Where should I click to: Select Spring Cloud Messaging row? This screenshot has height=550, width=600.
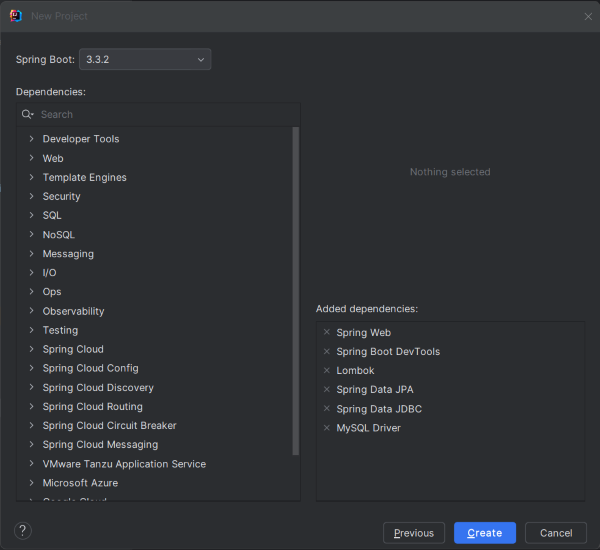[155, 444]
